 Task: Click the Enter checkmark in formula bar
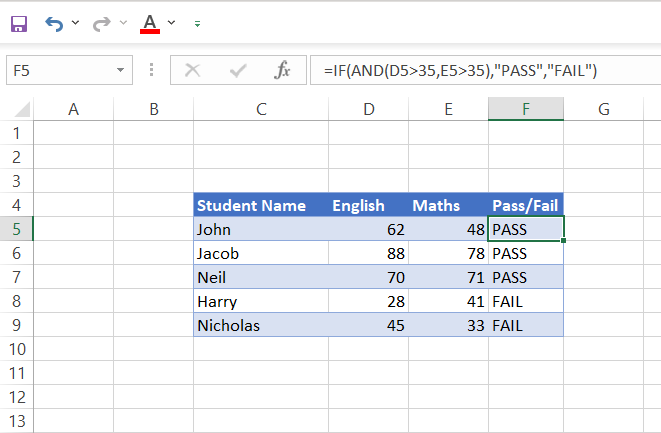(238, 70)
